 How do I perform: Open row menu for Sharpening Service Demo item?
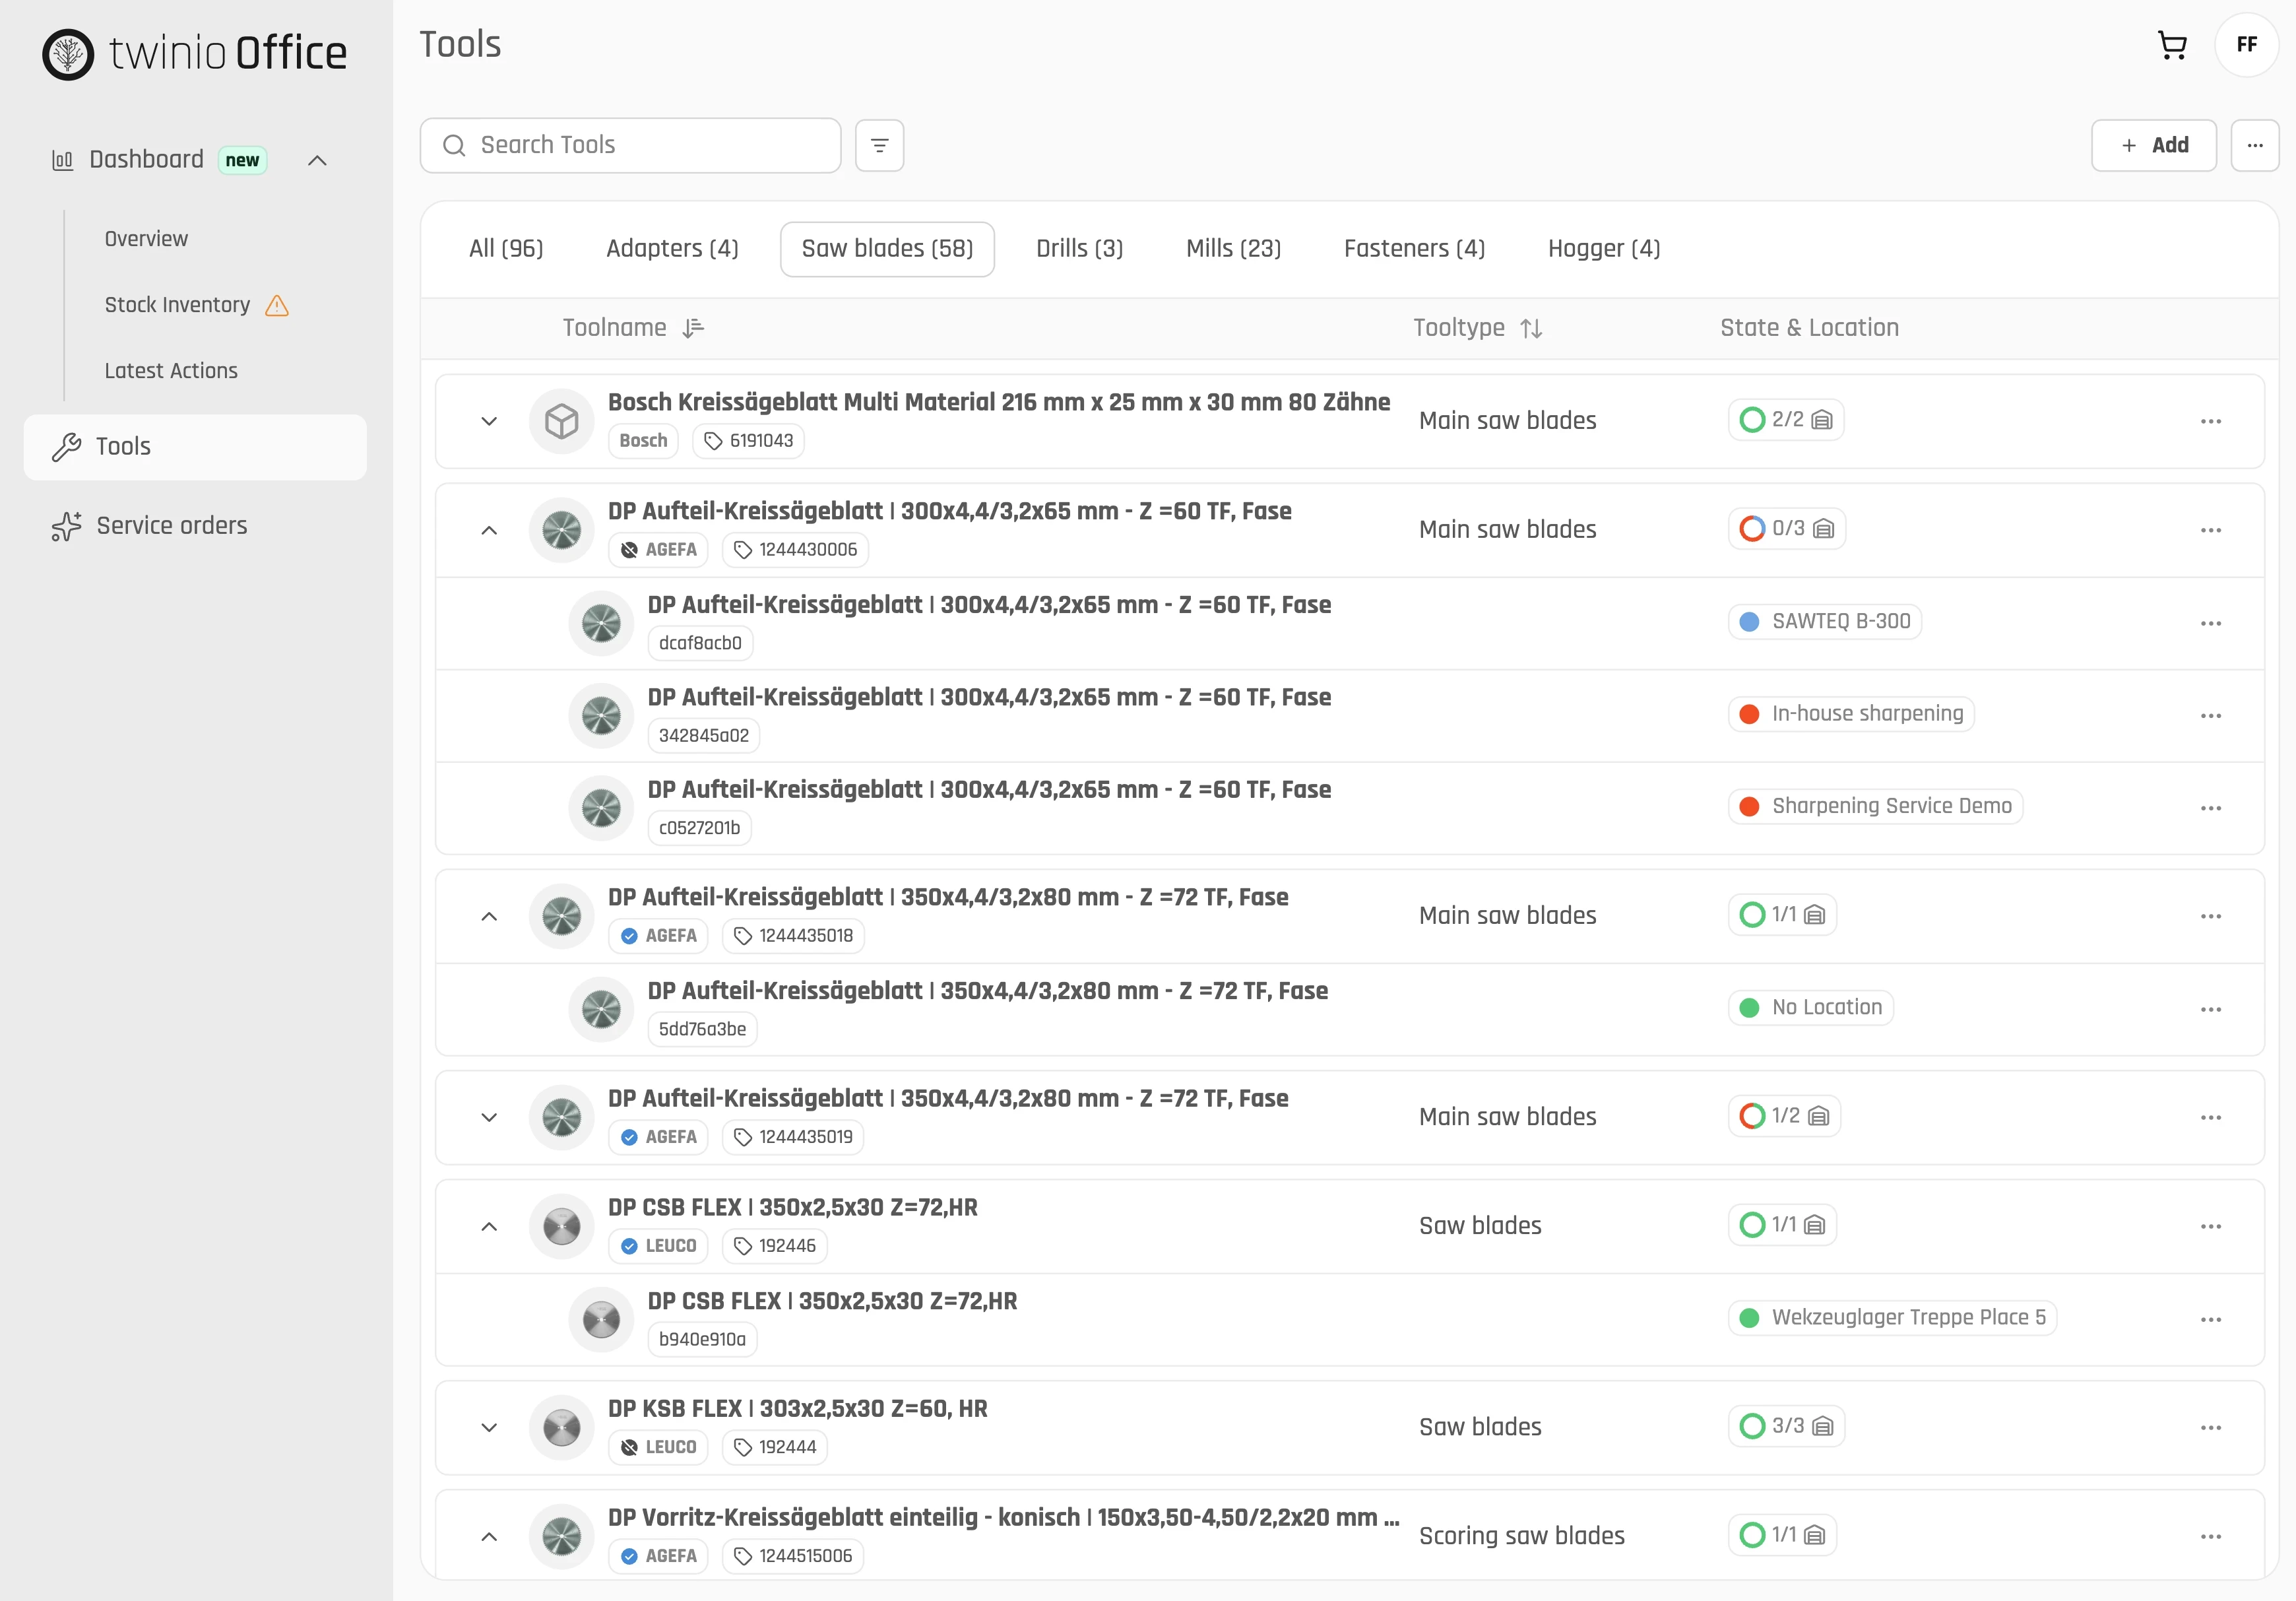2210,807
